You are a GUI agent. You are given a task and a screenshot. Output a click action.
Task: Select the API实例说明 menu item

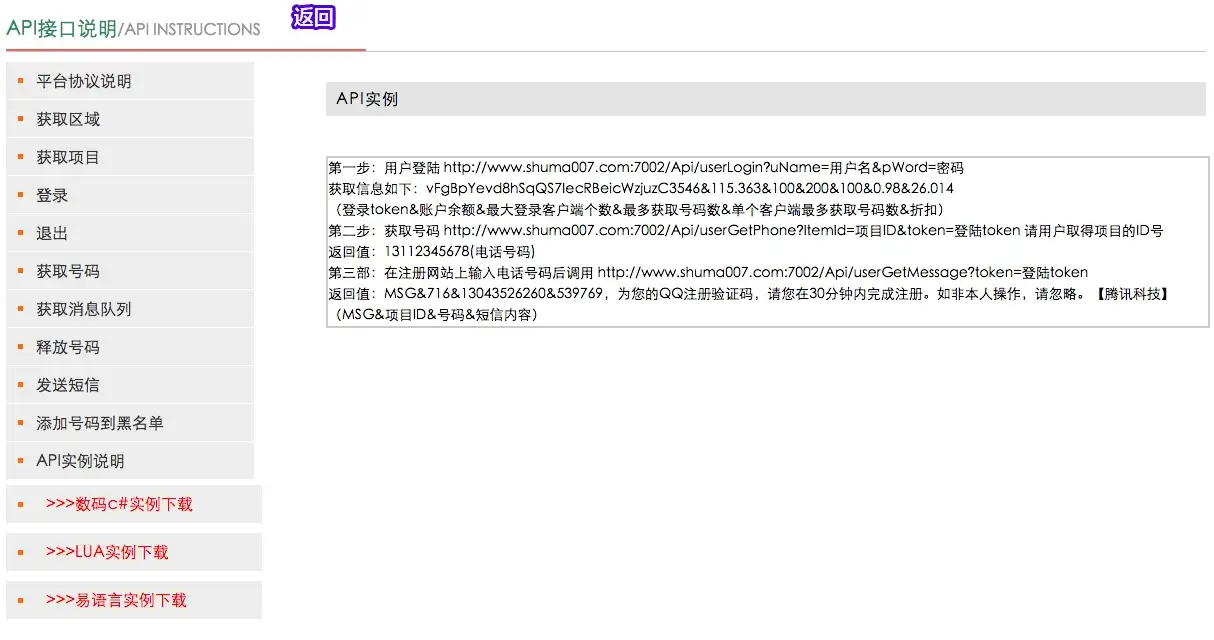[x=80, y=461]
